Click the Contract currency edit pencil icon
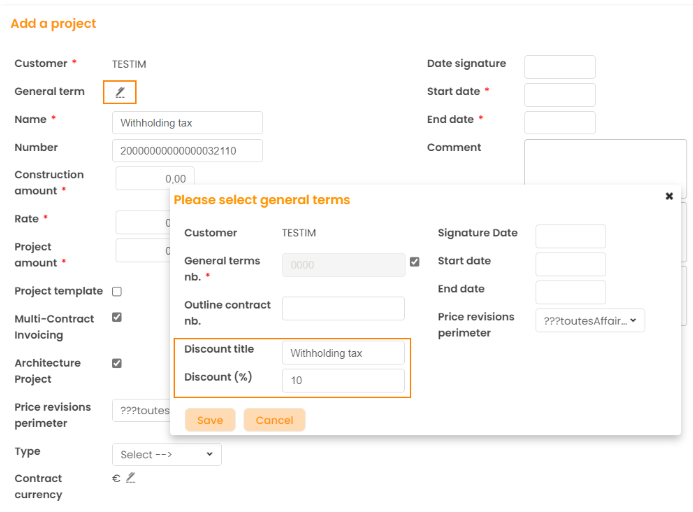This screenshot has height=512, width=693. click(x=130, y=478)
